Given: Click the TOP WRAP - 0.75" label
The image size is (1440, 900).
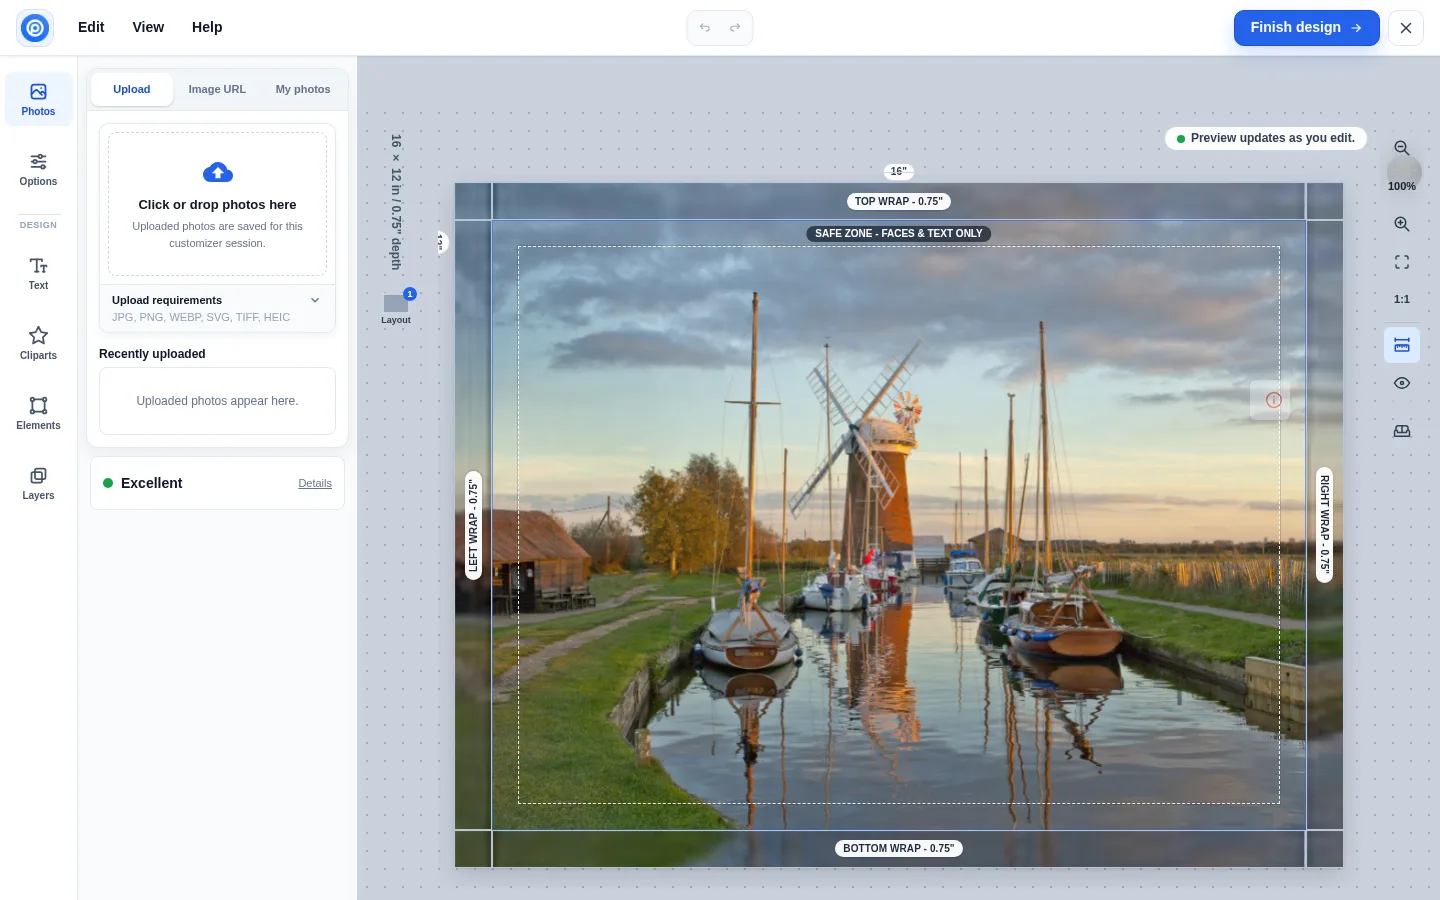Looking at the screenshot, I should (x=899, y=201).
